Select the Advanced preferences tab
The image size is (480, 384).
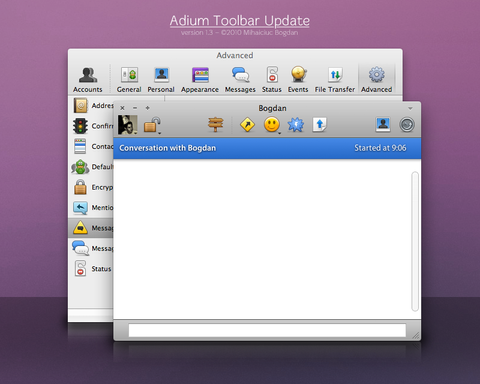tap(376, 79)
